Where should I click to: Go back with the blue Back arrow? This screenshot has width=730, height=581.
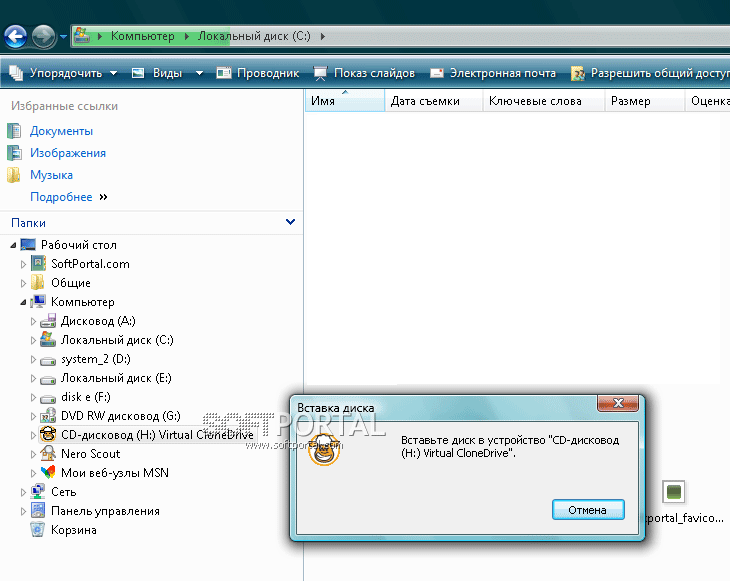point(15,36)
